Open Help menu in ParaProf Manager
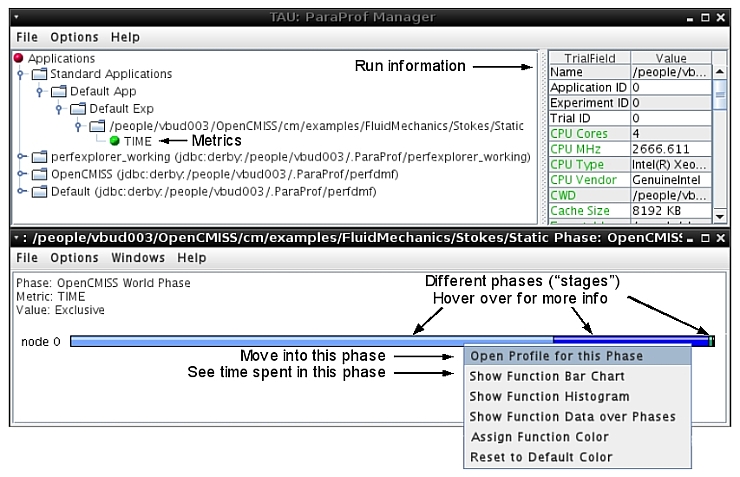Viewport: 740px width, 477px height. [x=125, y=37]
